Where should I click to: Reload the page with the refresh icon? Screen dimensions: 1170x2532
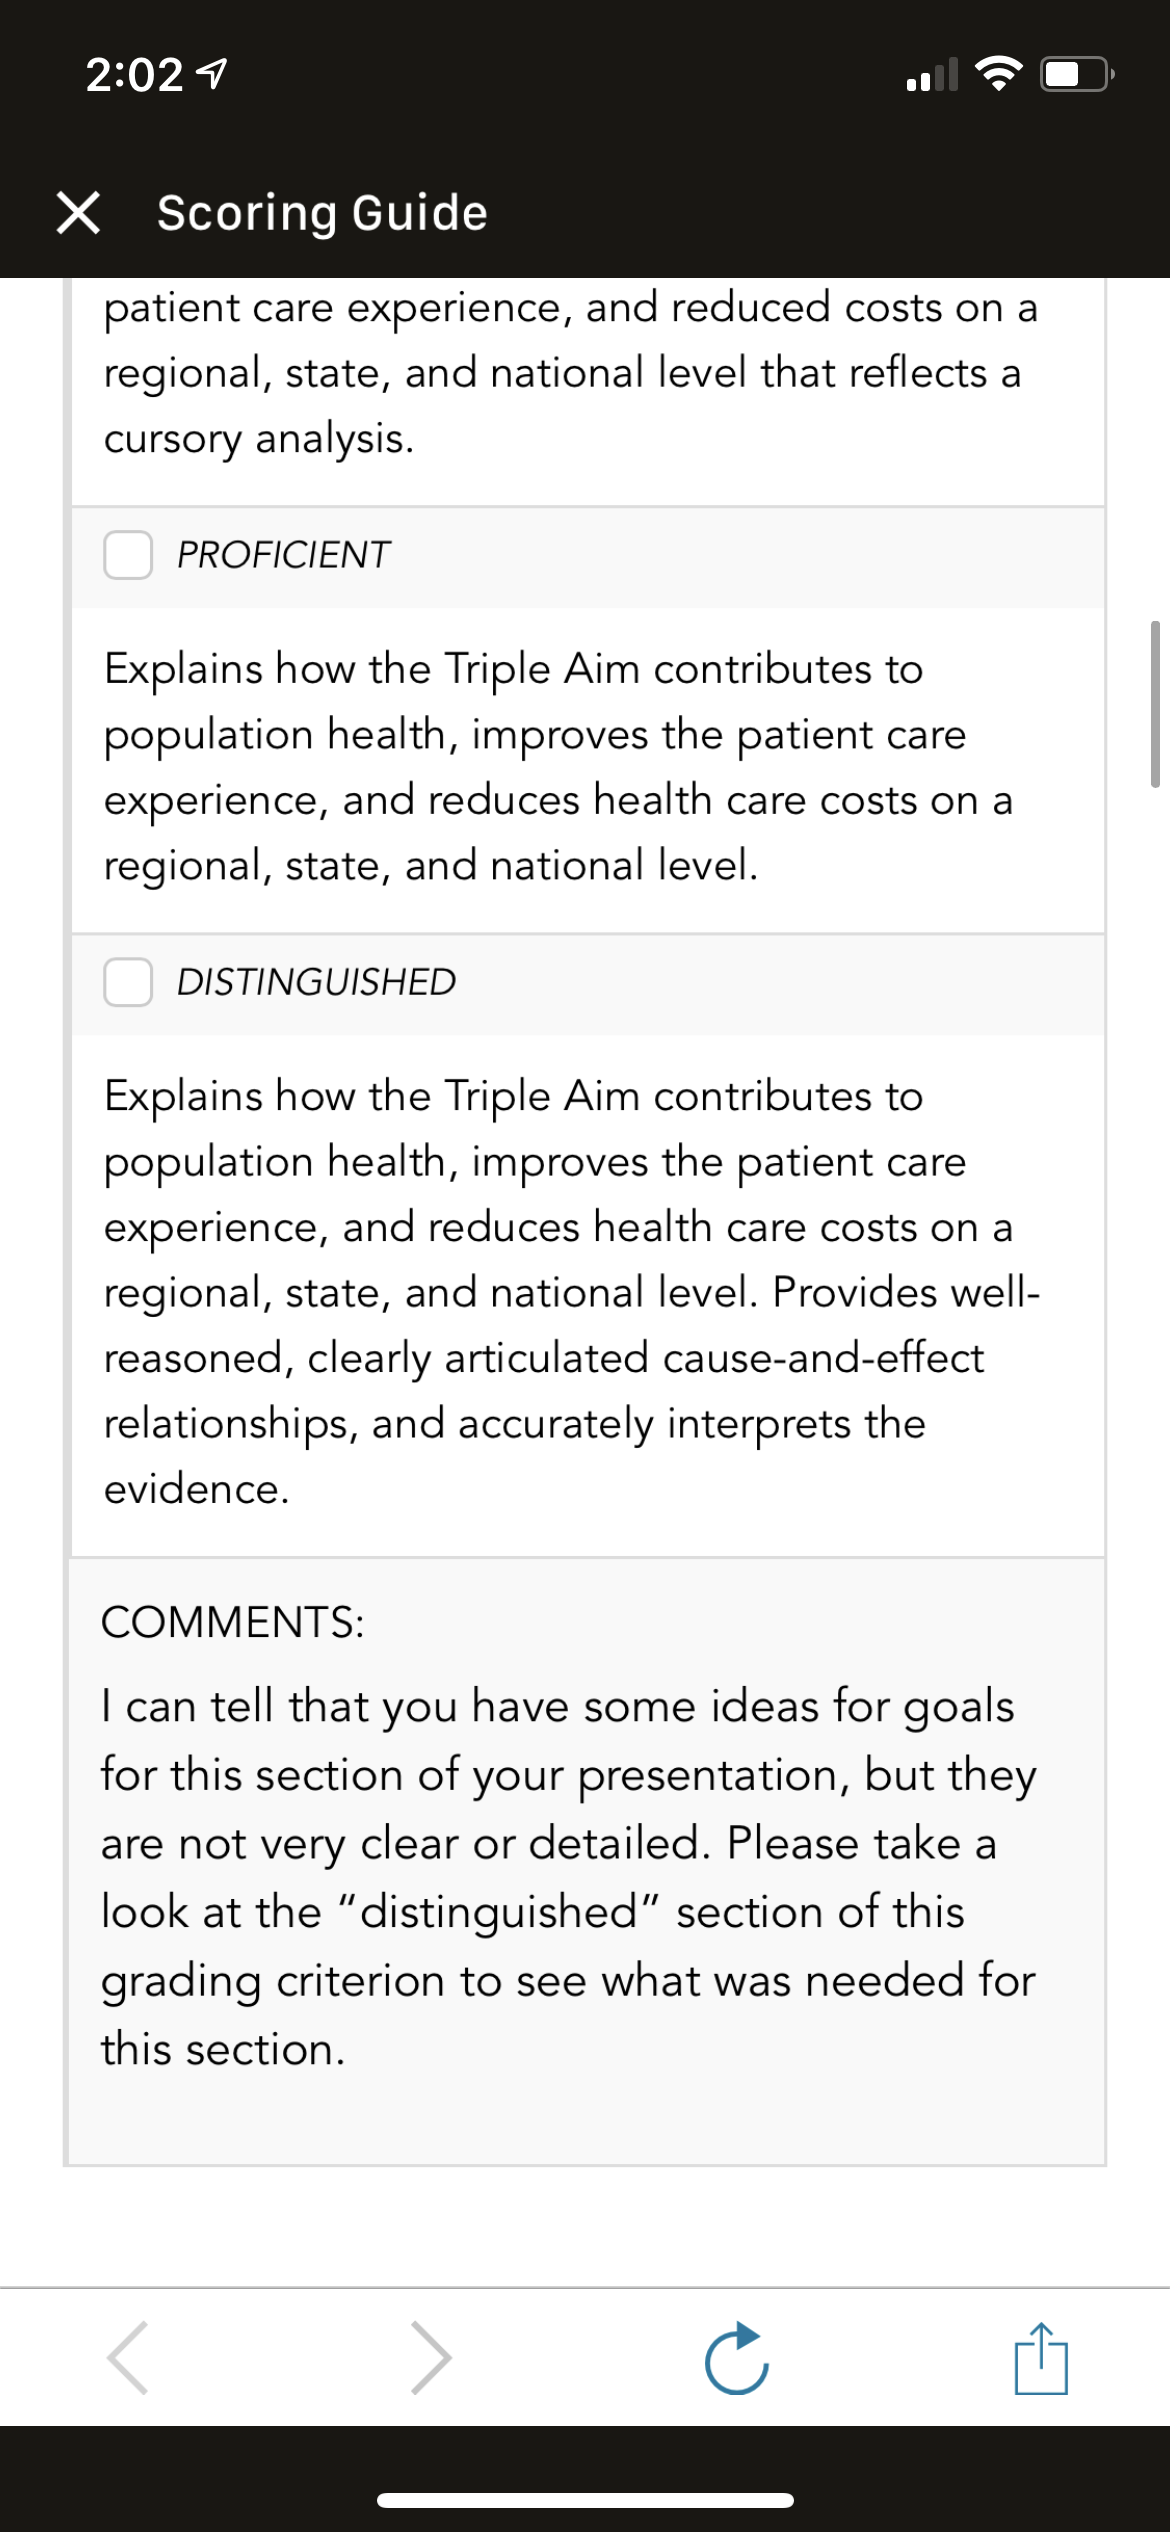737,2358
